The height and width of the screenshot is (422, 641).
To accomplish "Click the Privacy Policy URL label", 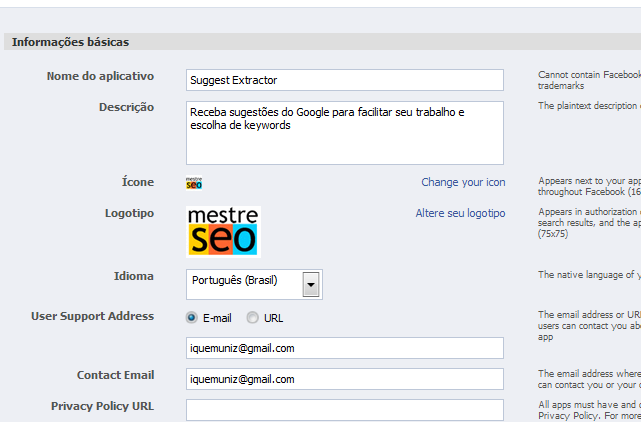I will click(x=102, y=406).
